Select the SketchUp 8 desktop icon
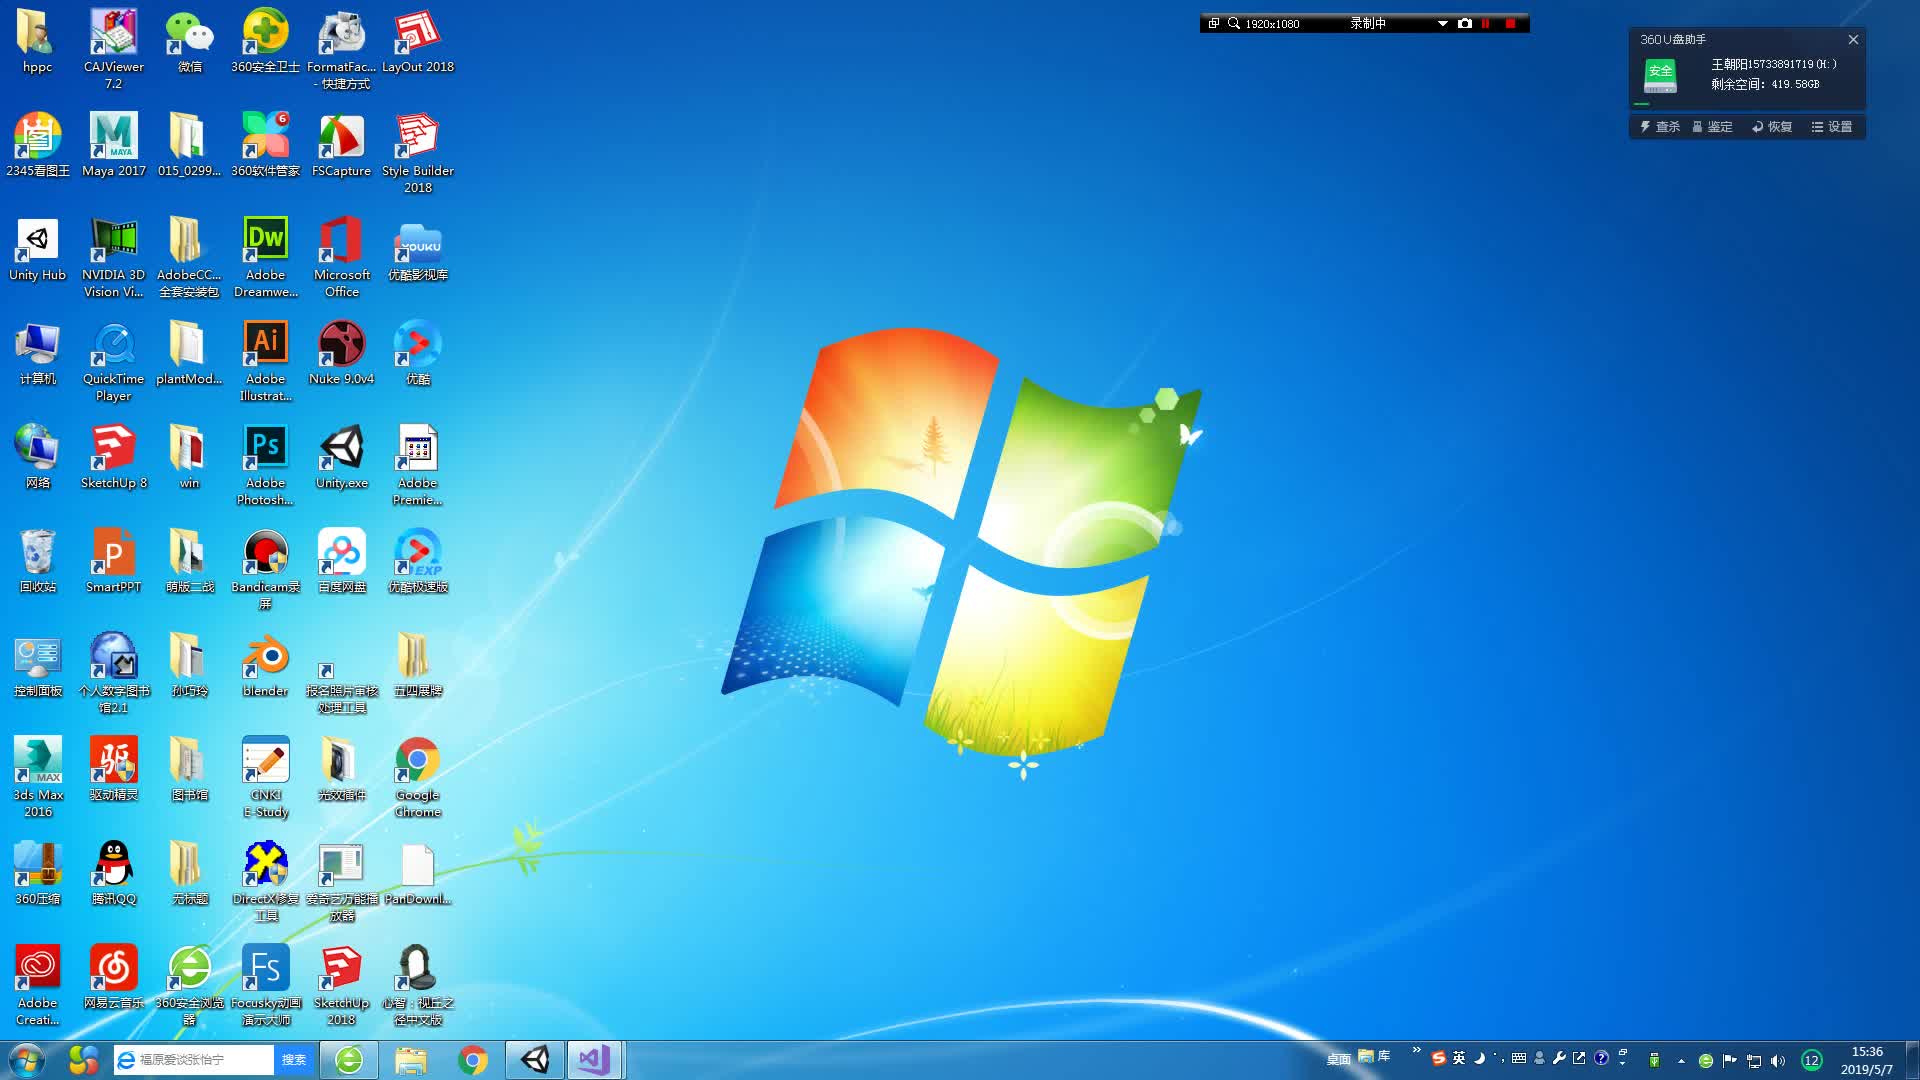 [x=113, y=458]
